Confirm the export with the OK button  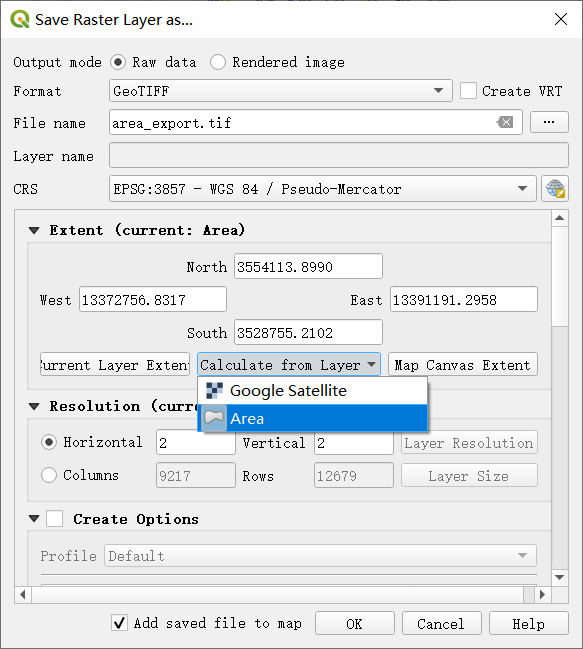point(355,623)
